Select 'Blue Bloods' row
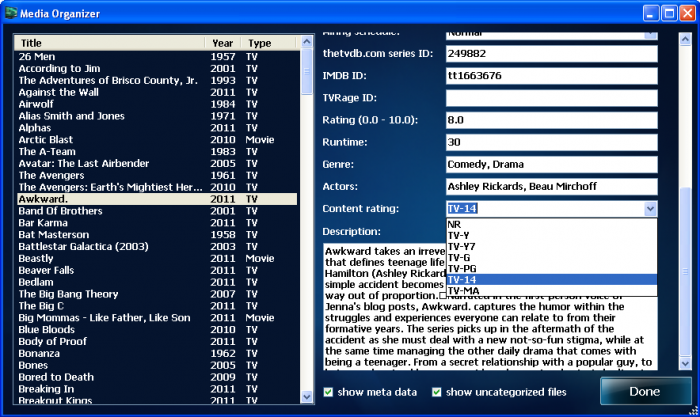 coord(157,330)
